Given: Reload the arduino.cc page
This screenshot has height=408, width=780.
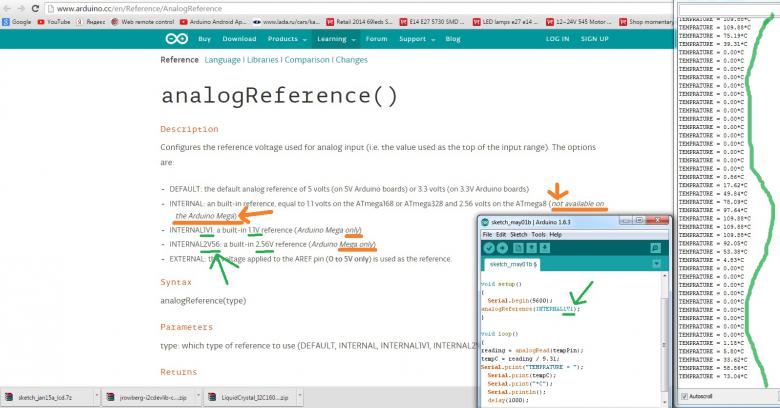Looking at the screenshot, I should click(x=35, y=8).
